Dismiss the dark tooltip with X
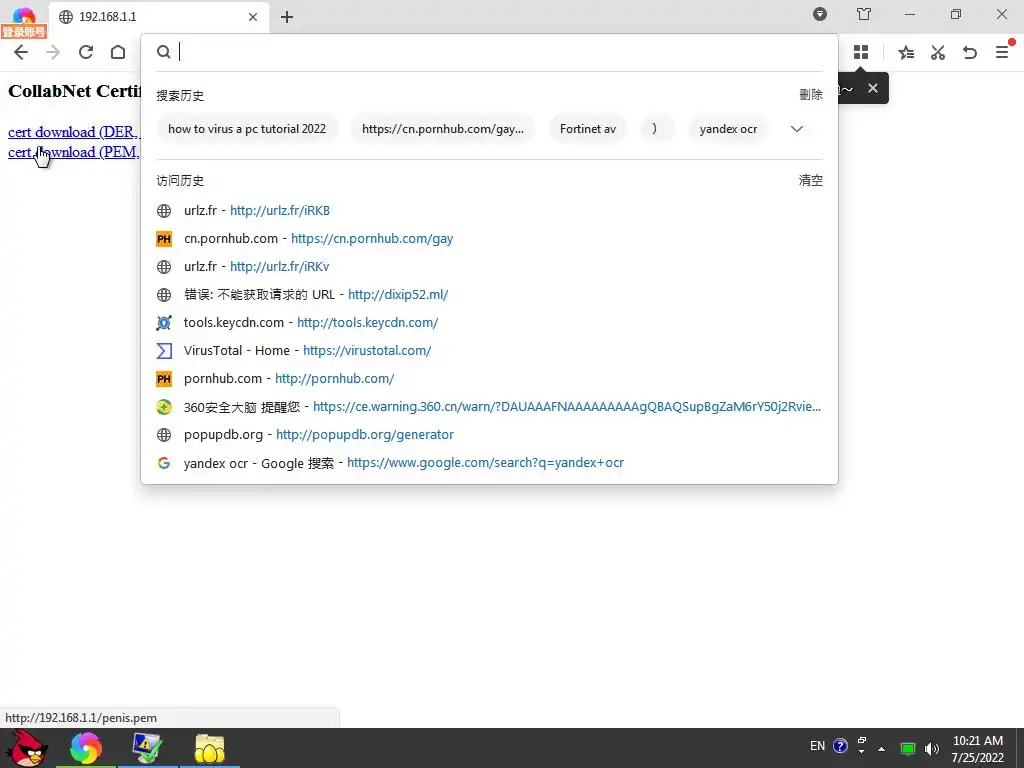The width and height of the screenshot is (1024, 768). coord(872,88)
